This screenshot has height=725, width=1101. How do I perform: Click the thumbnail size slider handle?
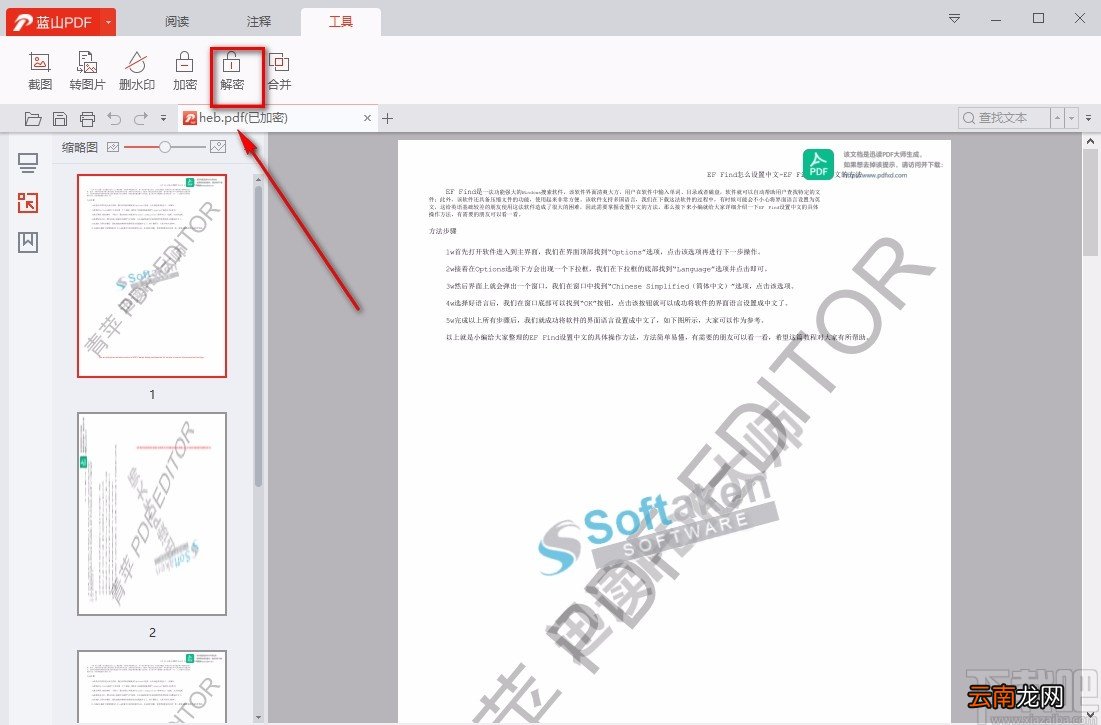pyautogui.click(x=164, y=147)
